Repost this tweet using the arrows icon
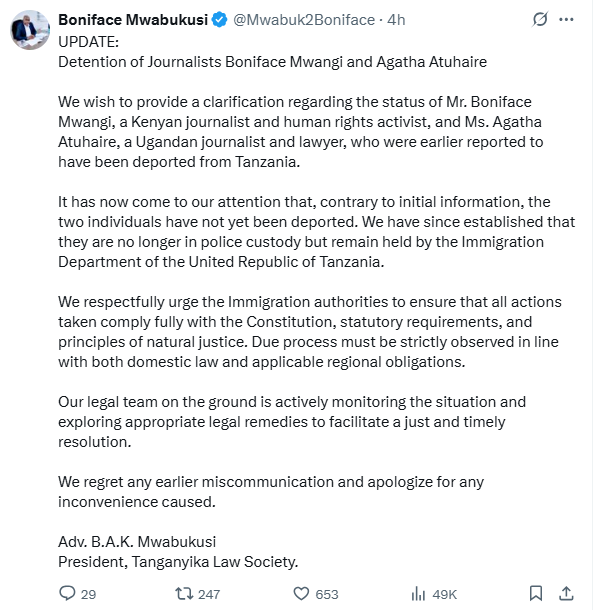This screenshot has height=610, width=598. point(184,594)
